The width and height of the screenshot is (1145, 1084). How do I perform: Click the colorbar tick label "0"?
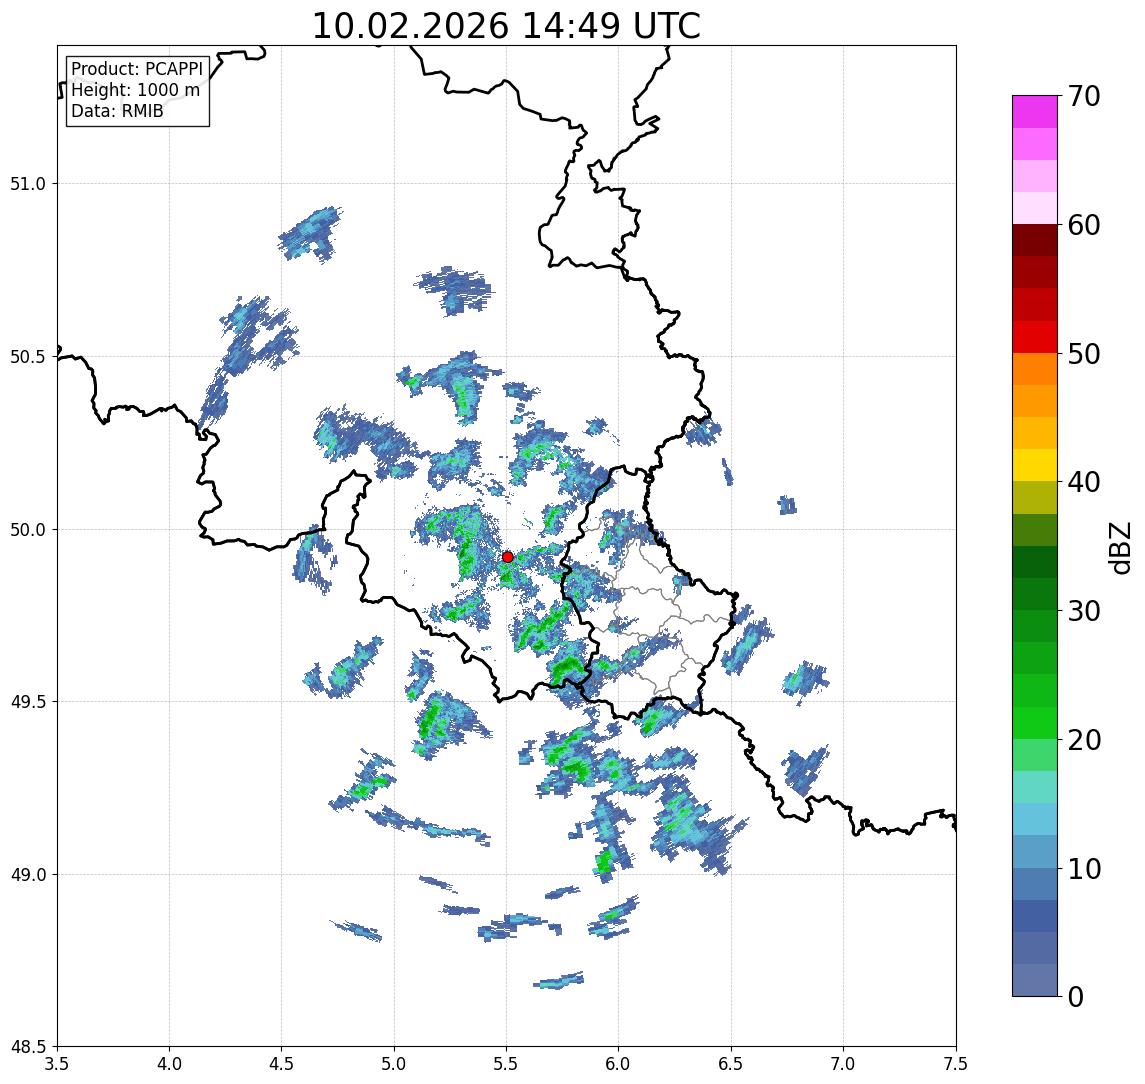pos(1076,996)
